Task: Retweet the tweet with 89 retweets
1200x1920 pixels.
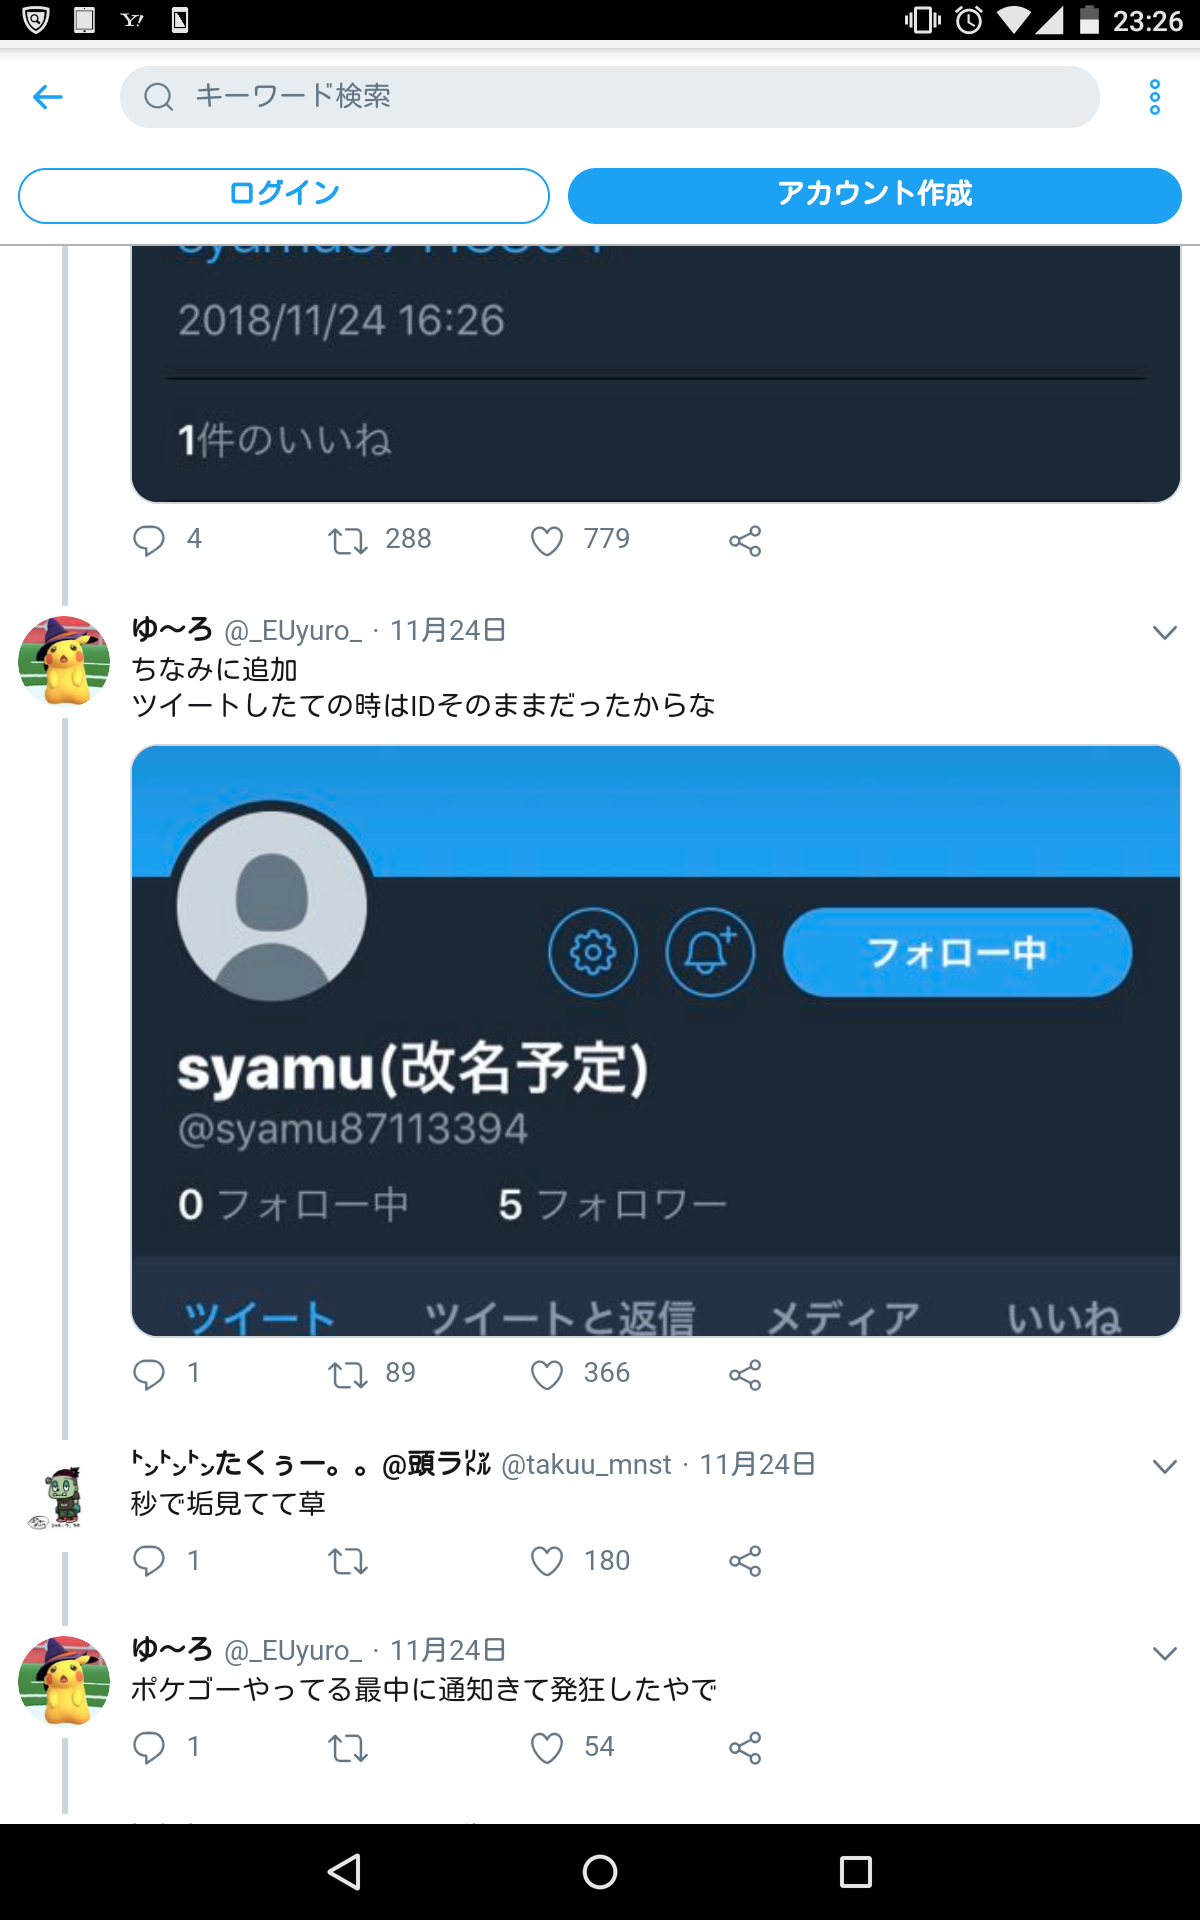Action: click(348, 1375)
